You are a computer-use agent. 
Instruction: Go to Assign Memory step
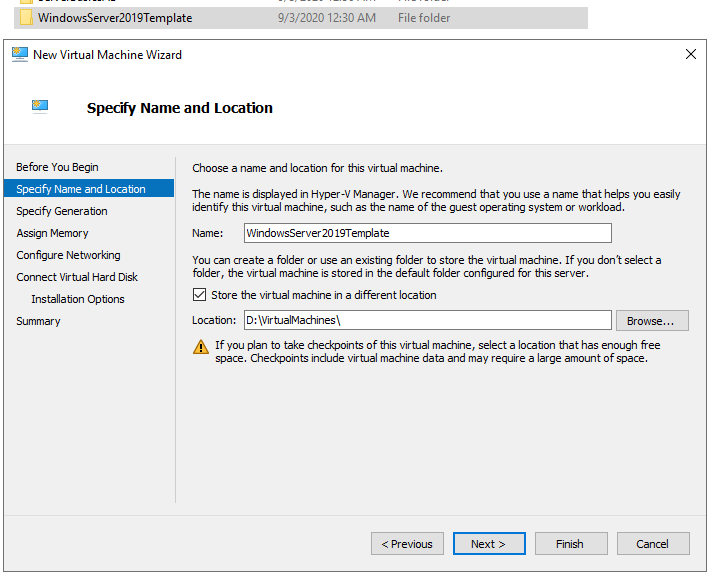click(x=52, y=233)
